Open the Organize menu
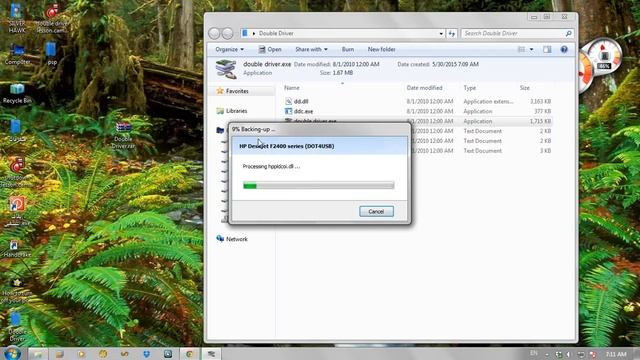This screenshot has height=360, width=640. coord(229,49)
